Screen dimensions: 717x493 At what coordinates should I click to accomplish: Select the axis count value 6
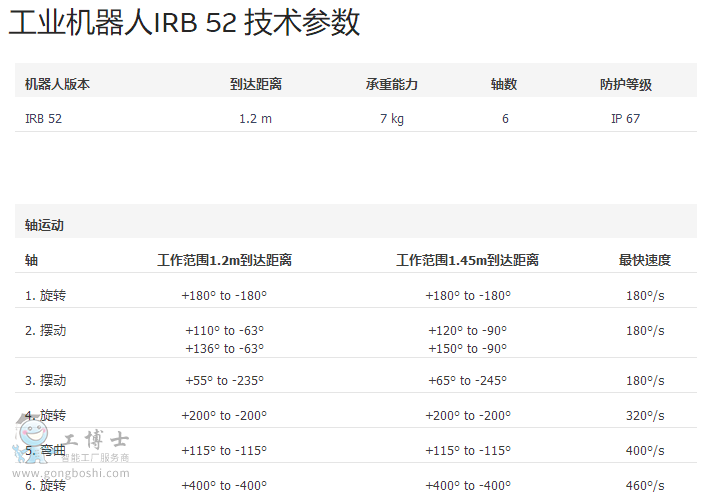505,119
